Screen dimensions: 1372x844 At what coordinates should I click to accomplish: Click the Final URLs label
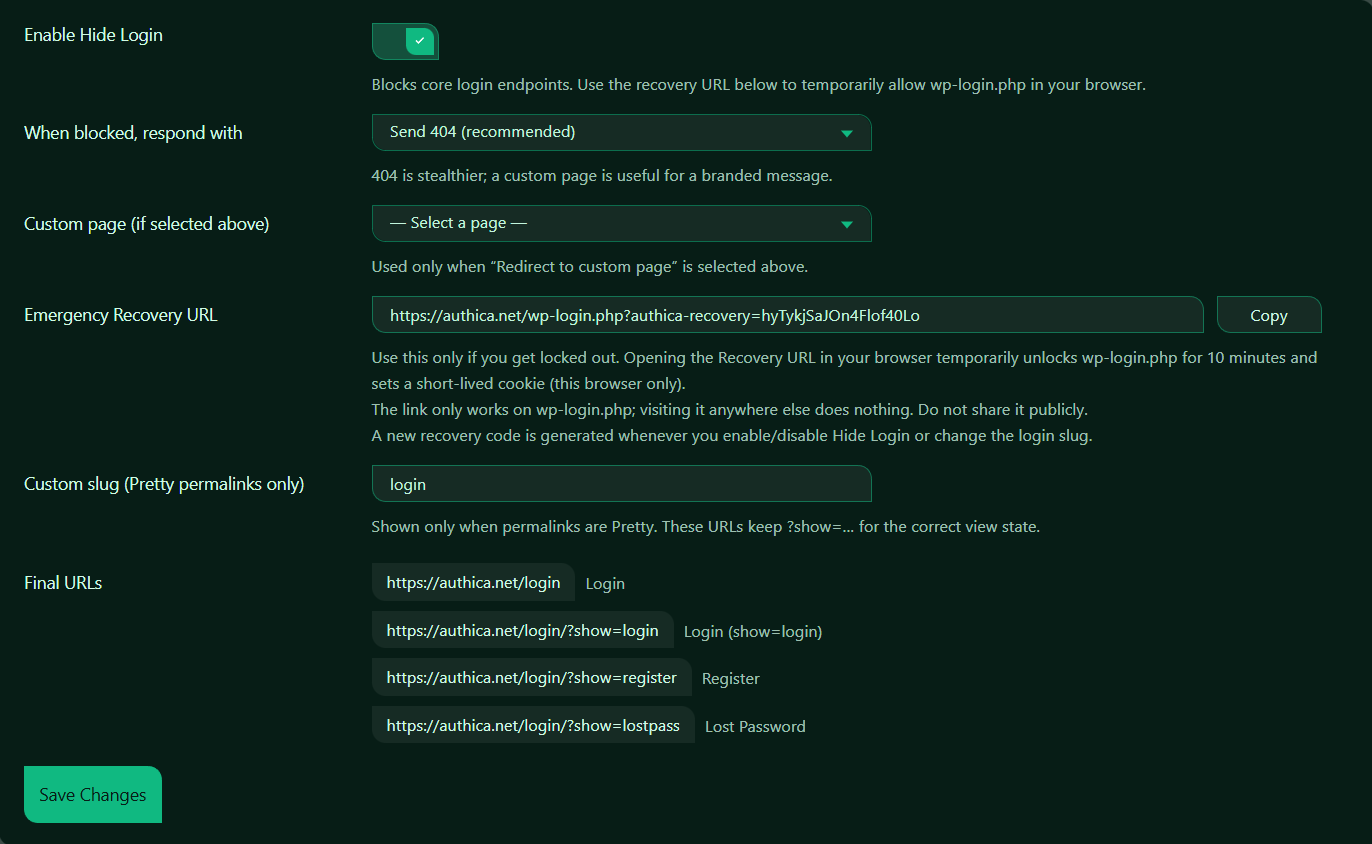(63, 583)
